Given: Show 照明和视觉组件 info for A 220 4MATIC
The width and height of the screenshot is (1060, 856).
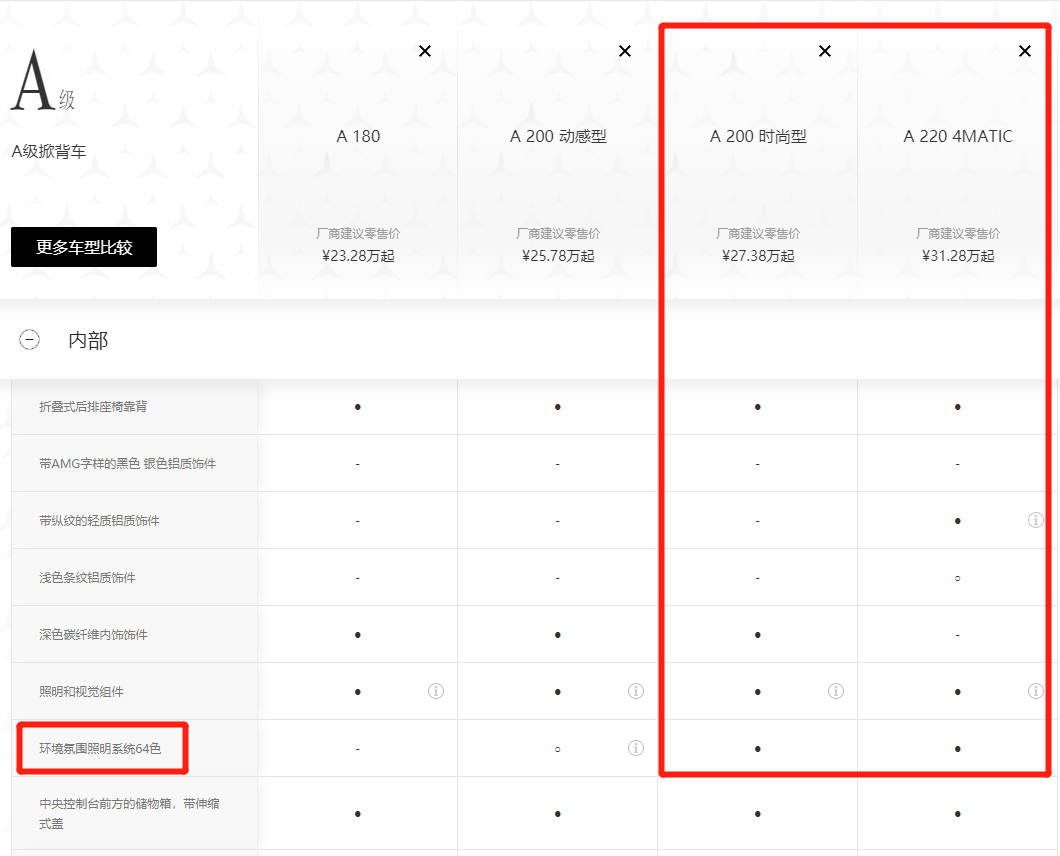Looking at the screenshot, I should [x=1036, y=691].
